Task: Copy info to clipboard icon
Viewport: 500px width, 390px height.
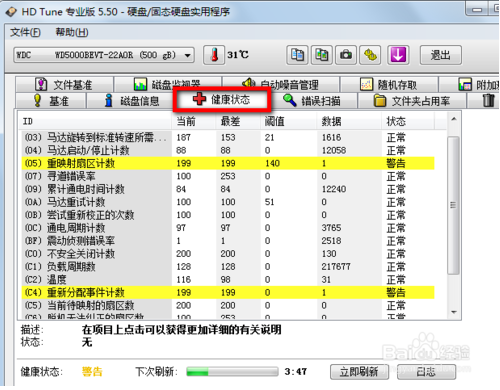Action: 297,55
